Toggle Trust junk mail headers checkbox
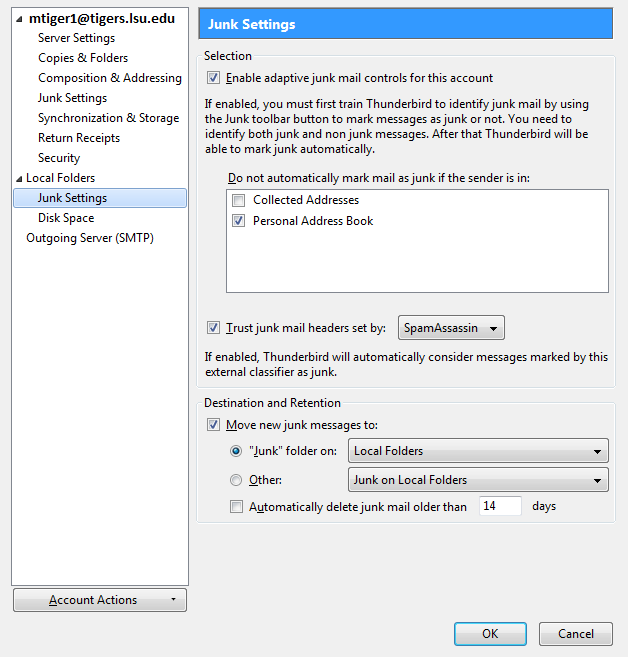 (213, 328)
